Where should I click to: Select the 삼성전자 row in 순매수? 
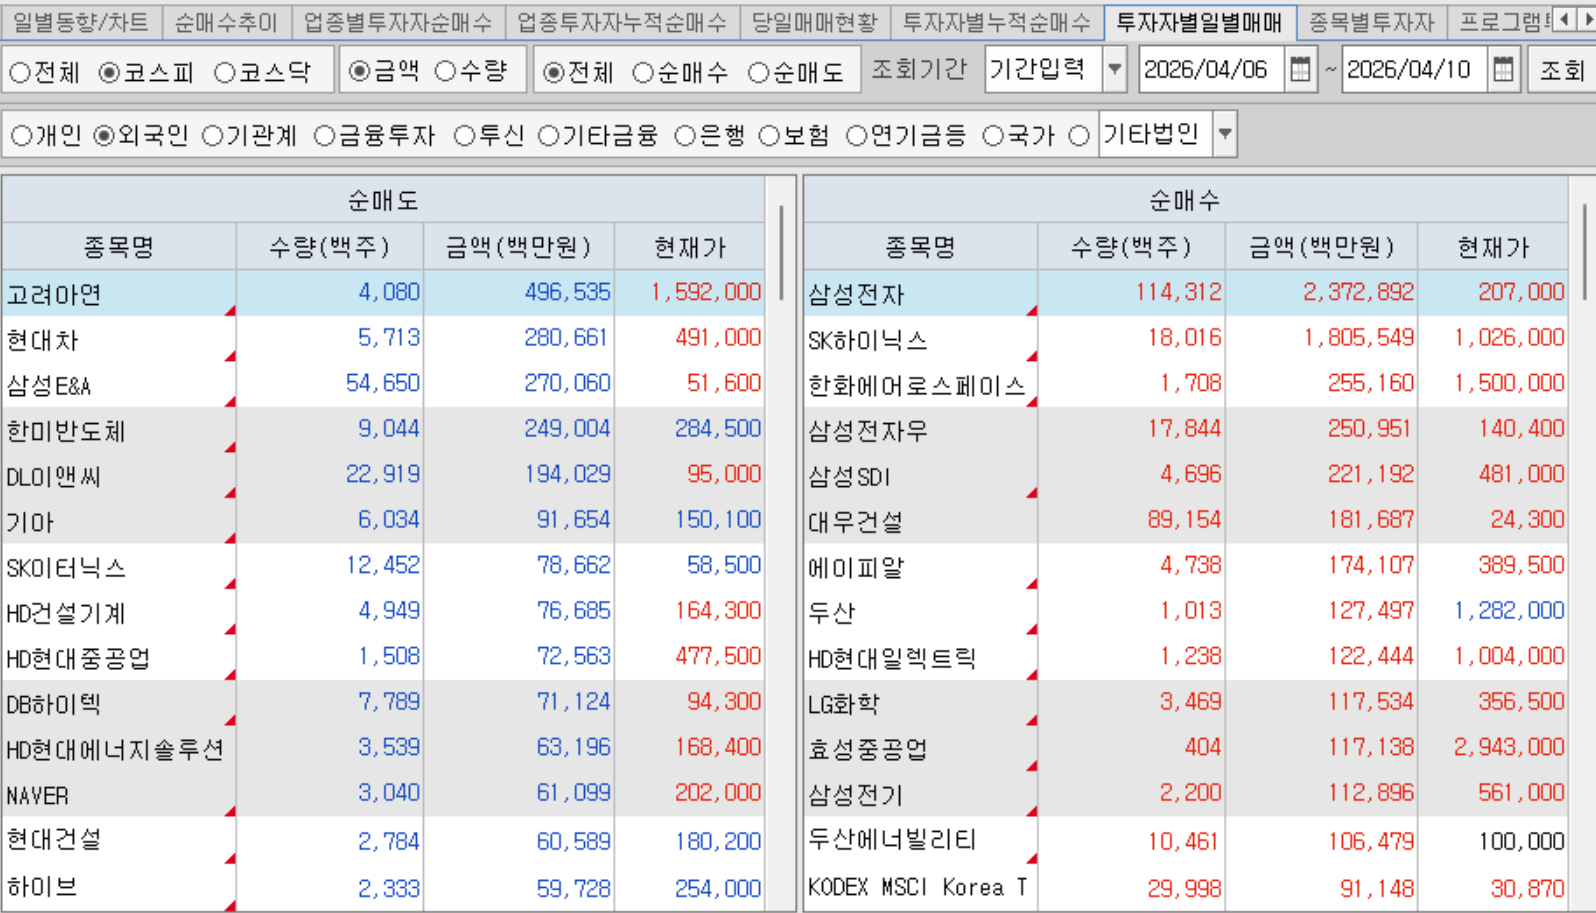coord(1186,293)
